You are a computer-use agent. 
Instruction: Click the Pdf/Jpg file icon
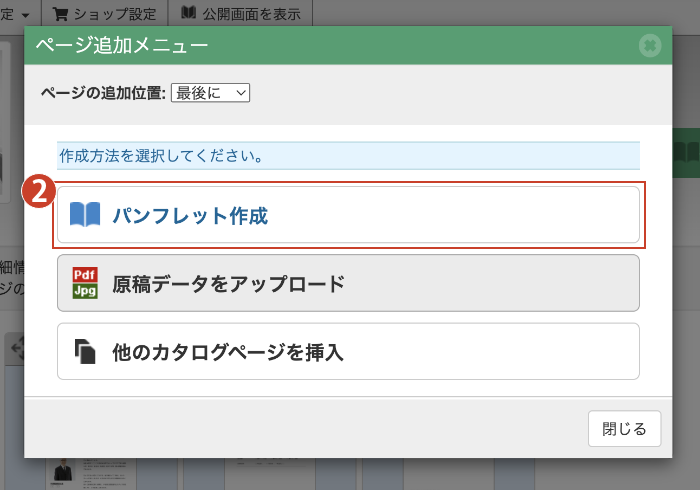(x=85, y=283)
